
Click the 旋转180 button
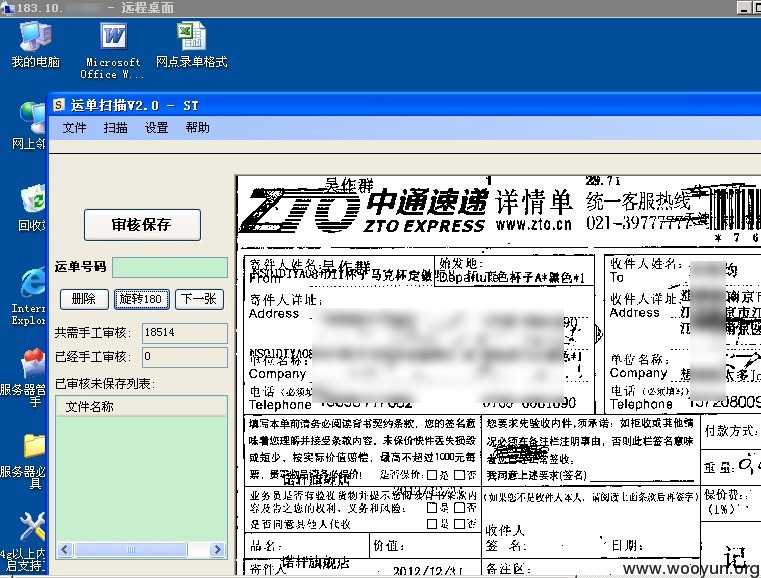pos(142,299)
